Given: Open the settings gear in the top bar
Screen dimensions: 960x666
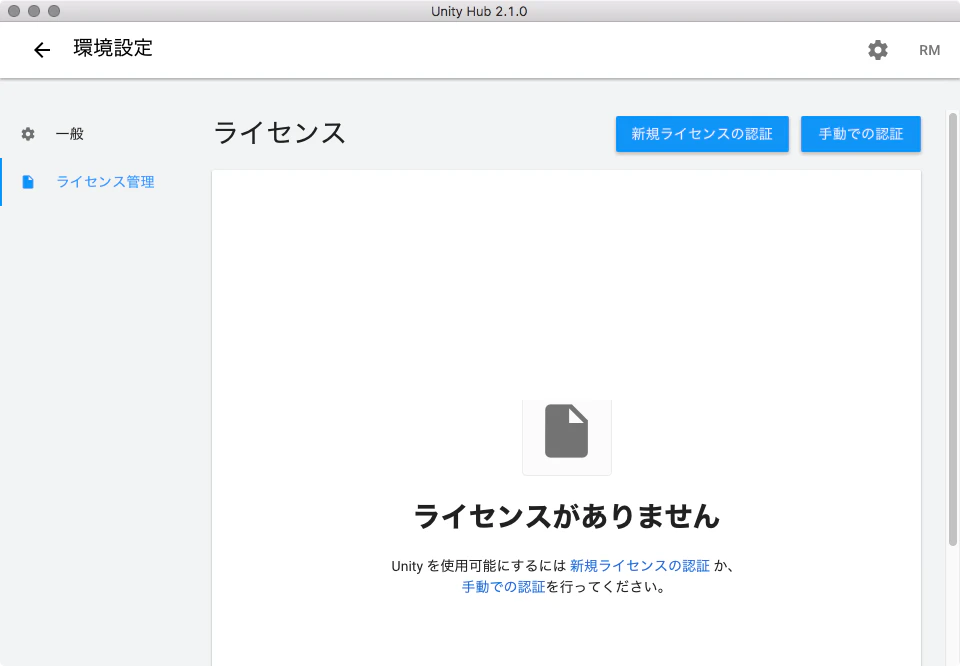Looking at the screenshot, I should coord(878,49).
